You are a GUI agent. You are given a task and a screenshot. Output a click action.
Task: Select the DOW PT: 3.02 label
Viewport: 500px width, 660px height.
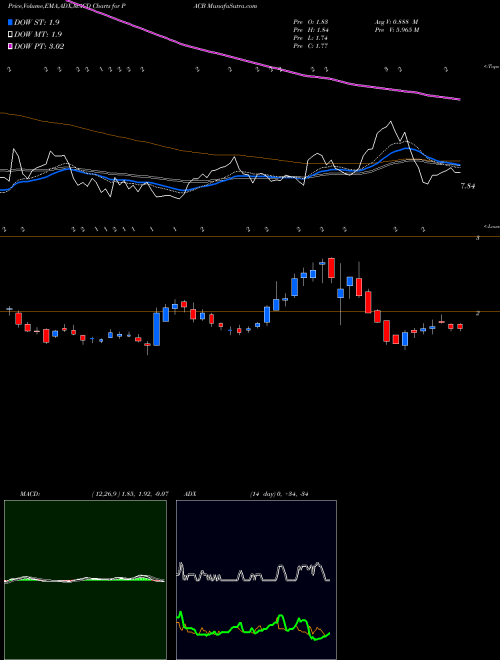coord(39,47)
